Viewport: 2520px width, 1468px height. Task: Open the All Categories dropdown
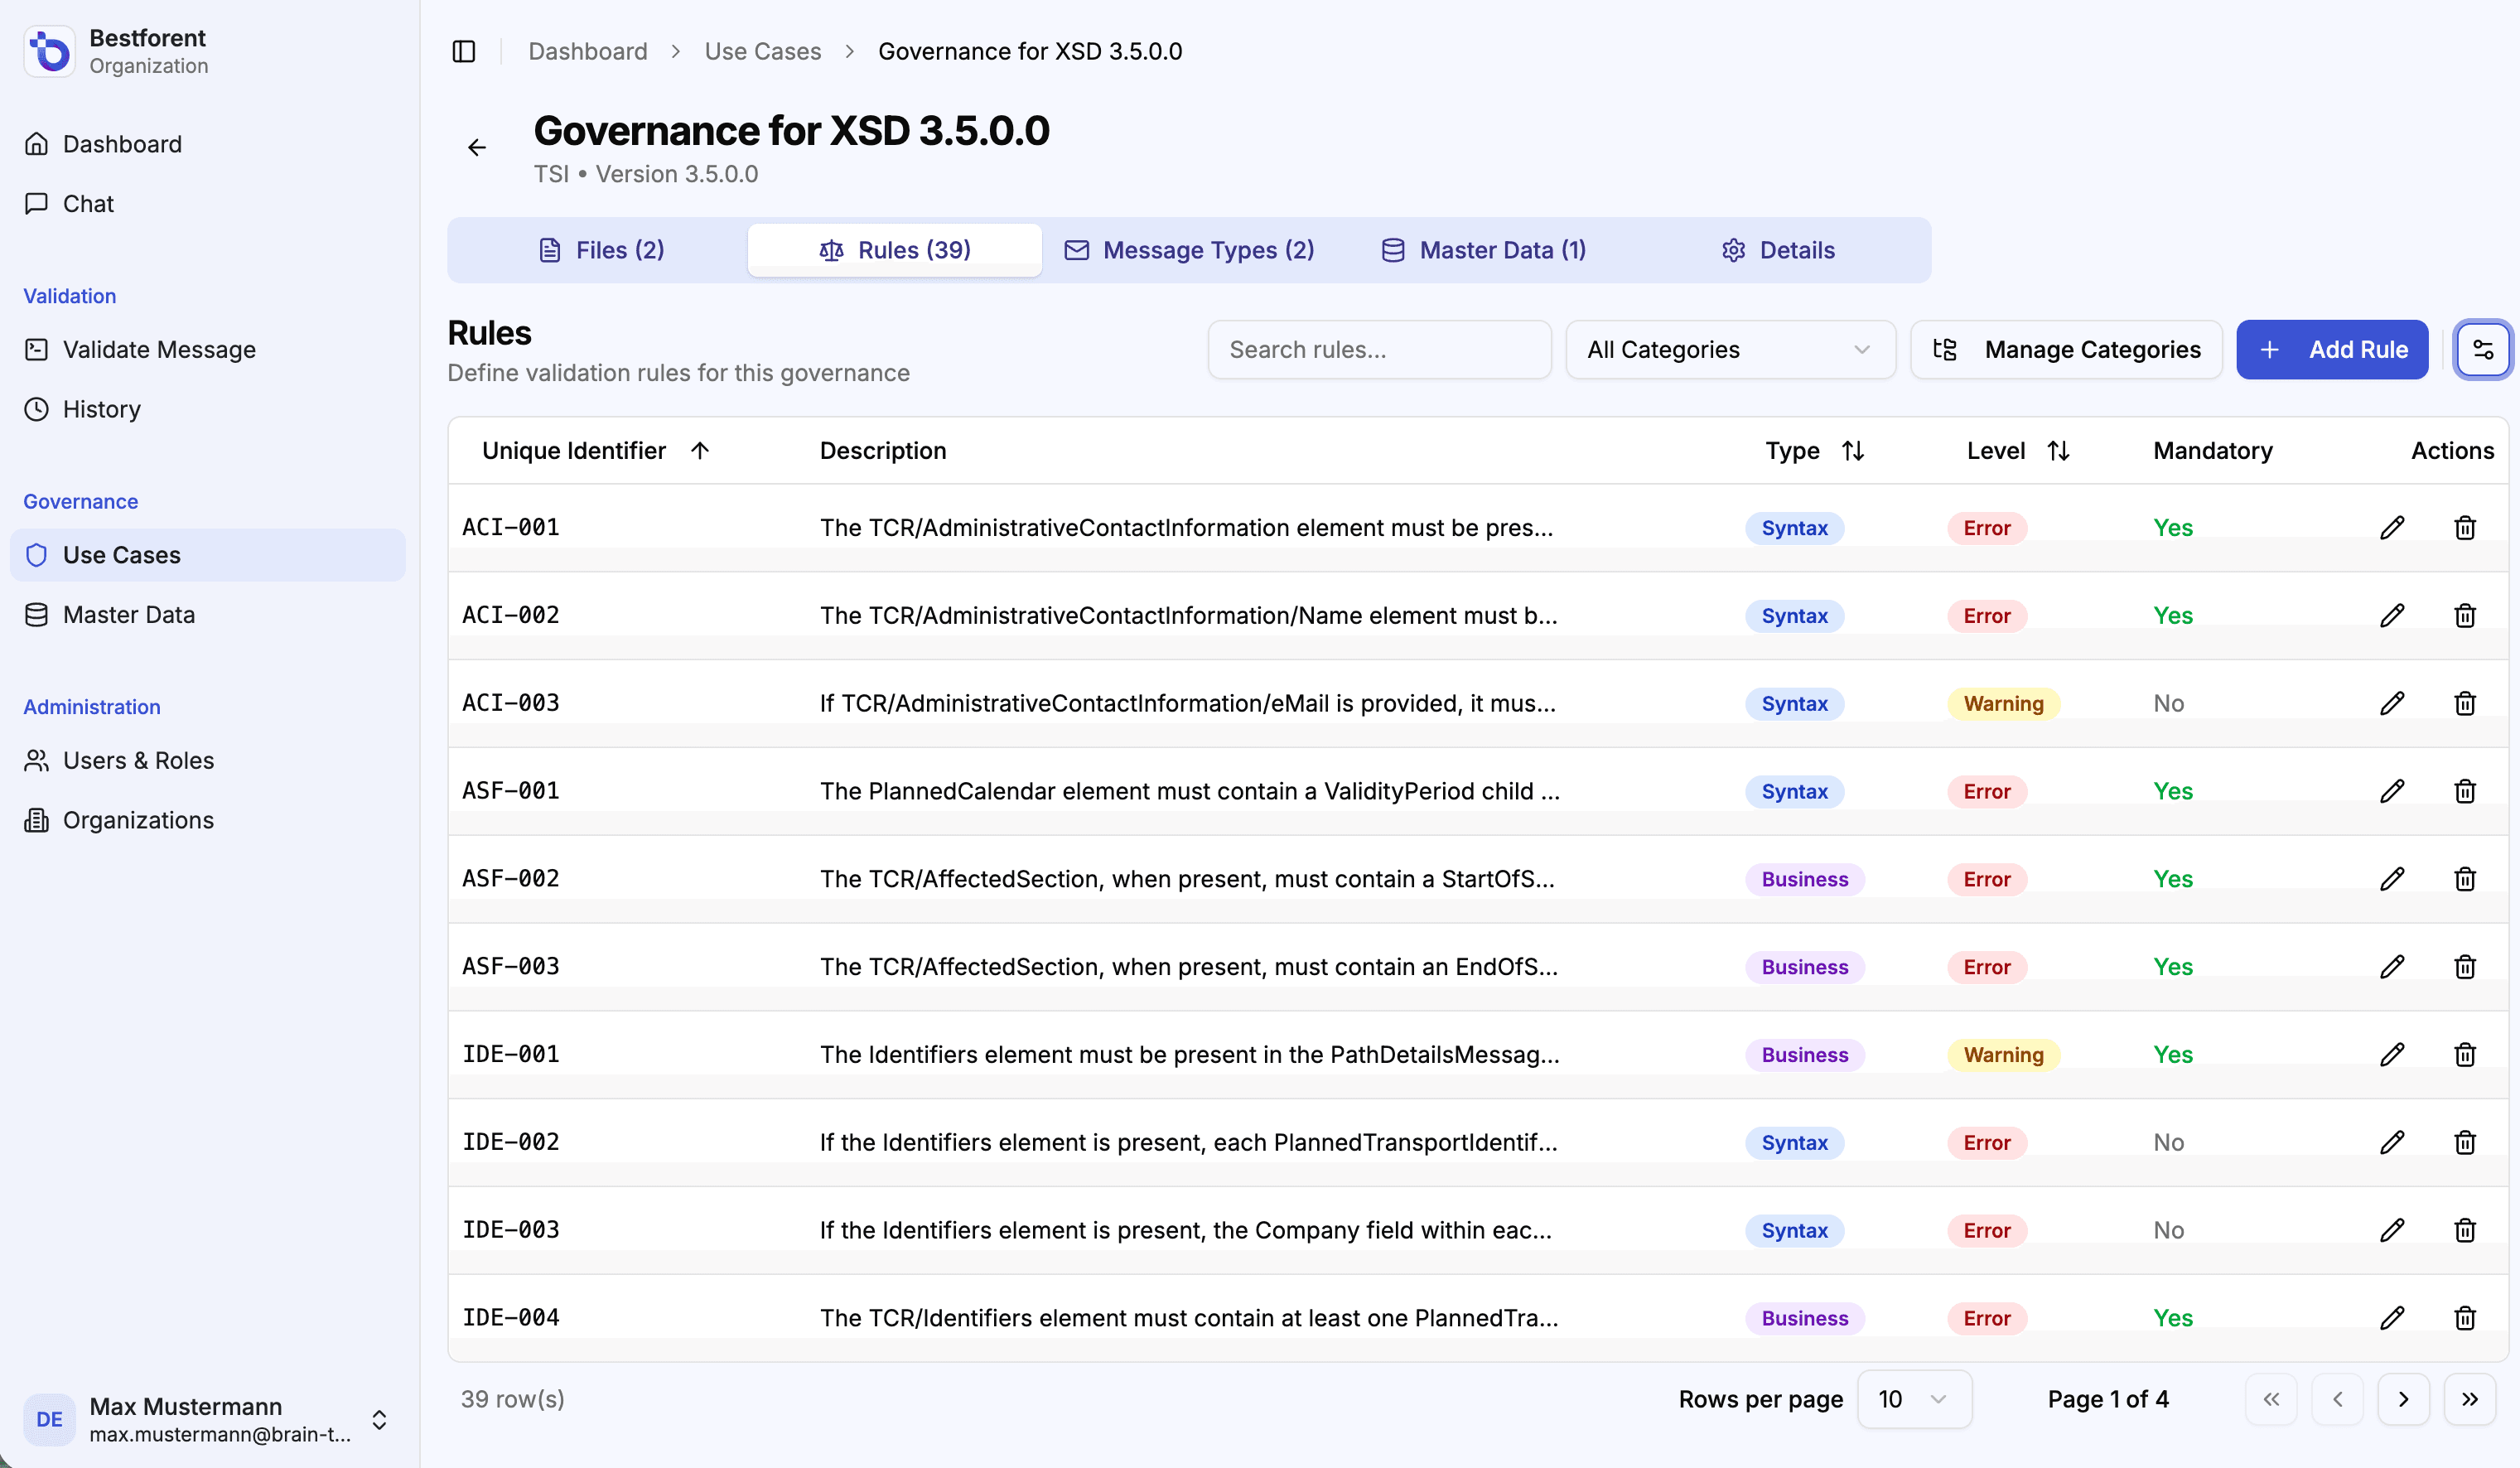coord(1730,350)
